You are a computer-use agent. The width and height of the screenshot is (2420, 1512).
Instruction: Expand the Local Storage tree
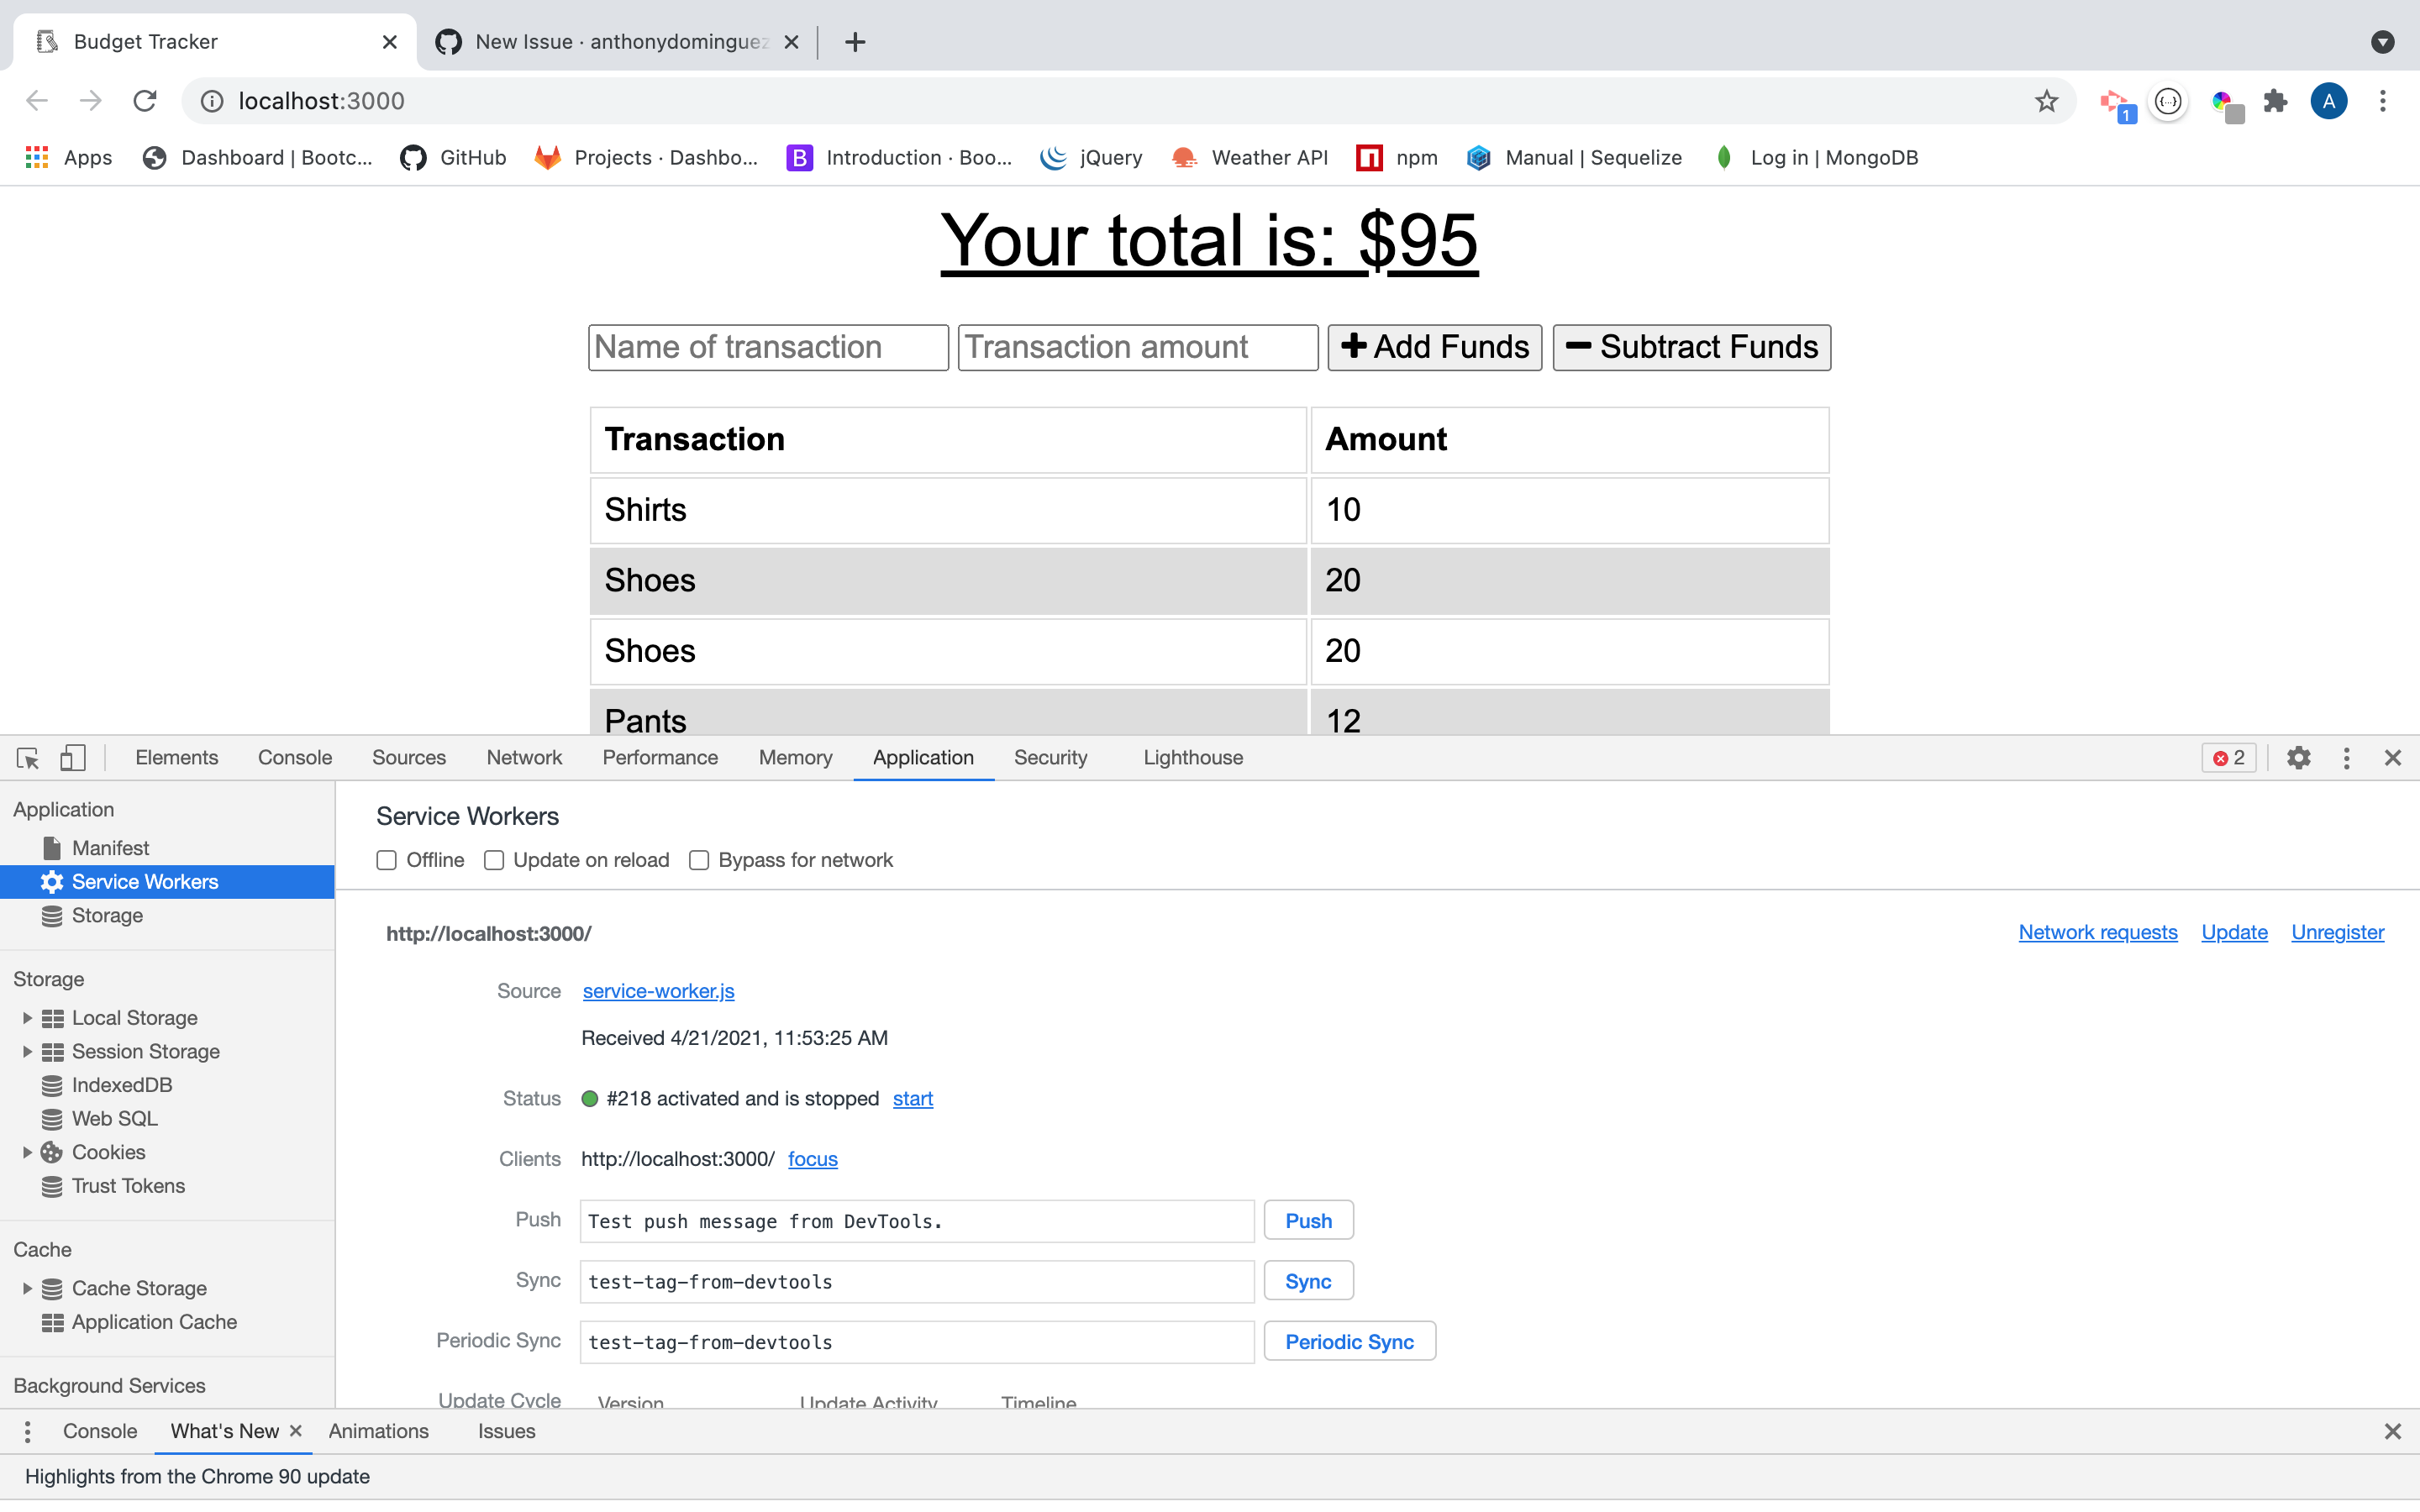coord(26,1017)
